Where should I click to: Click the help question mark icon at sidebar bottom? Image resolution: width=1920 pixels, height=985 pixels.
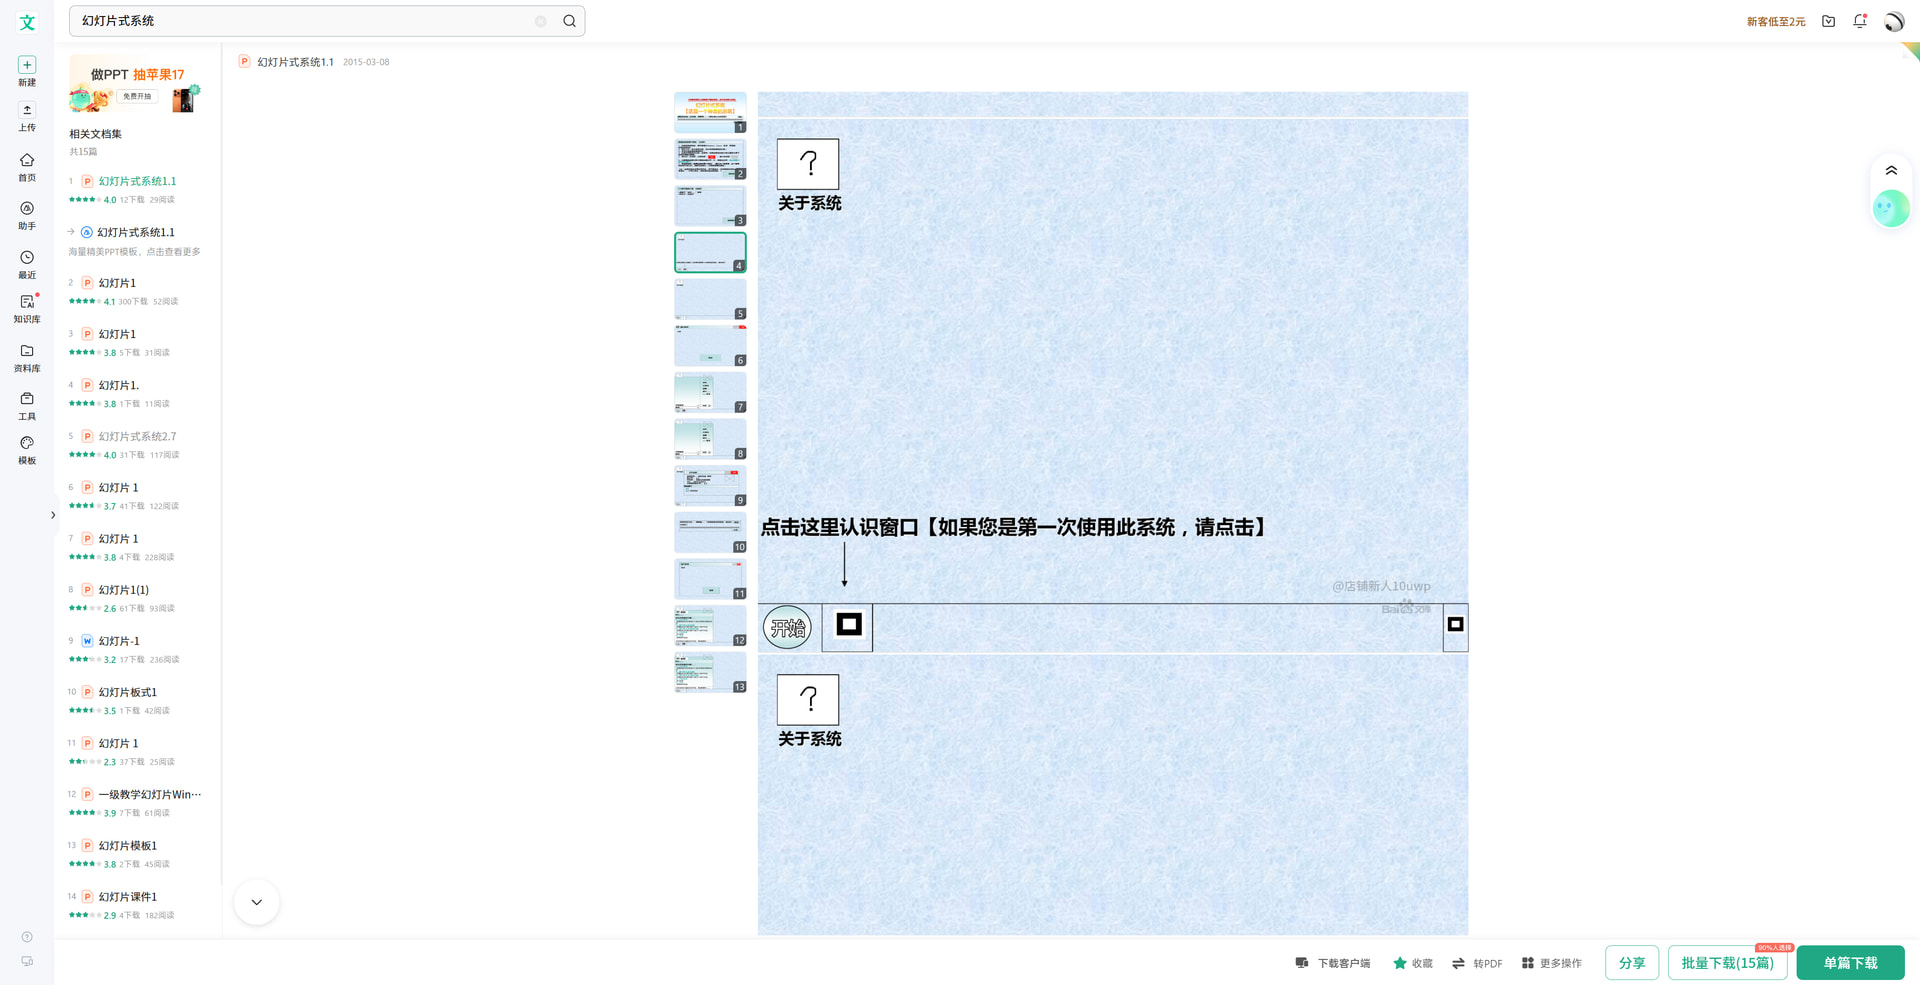click(x=27, y=937)
